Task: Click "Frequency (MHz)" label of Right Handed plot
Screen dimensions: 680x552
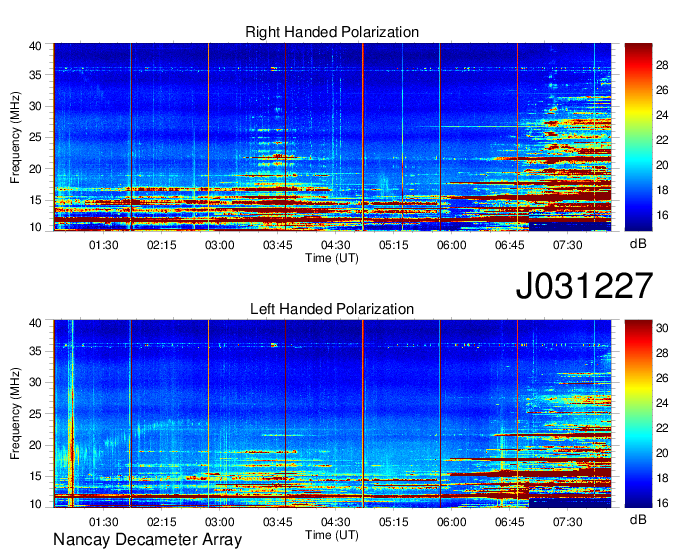Action: pos(15,137)
